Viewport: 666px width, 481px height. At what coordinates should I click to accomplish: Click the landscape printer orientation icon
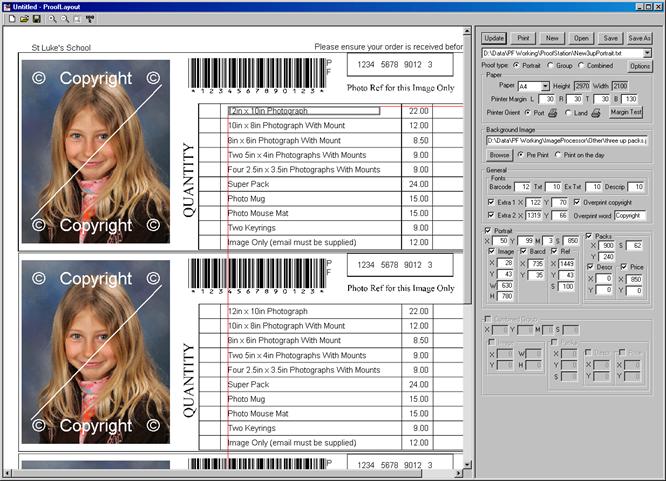click(596, 113)
